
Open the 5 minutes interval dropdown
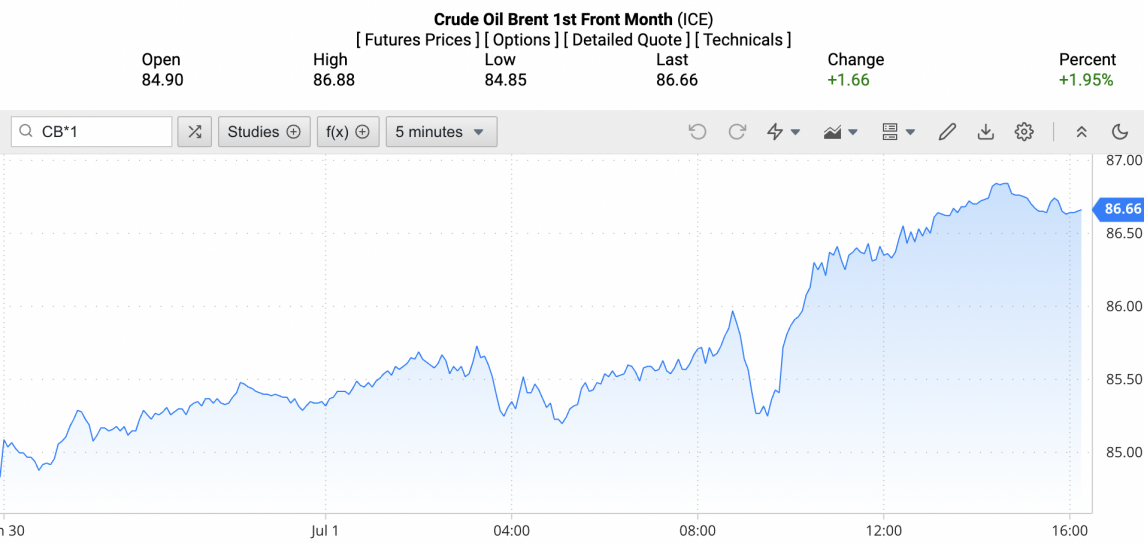(441, 132)
